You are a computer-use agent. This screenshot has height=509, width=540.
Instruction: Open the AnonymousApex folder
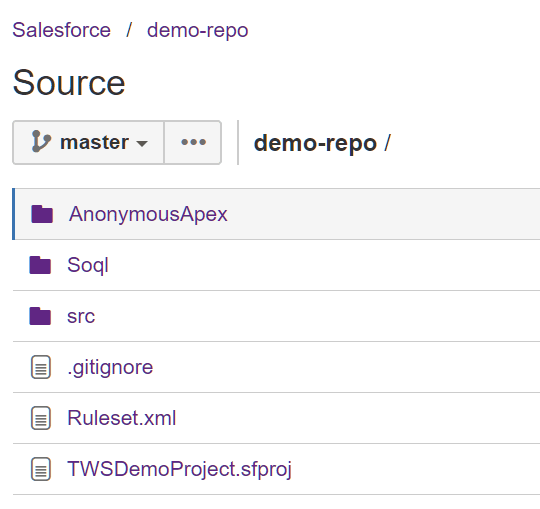pos(148,214)
